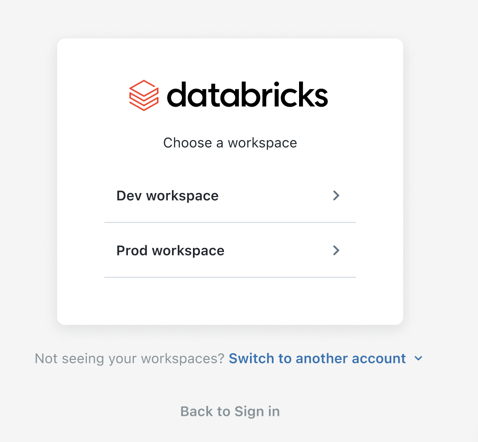Click the Not seeing your workspaces? text
This screenshot has height=442, width=478.
coord(129,359)
